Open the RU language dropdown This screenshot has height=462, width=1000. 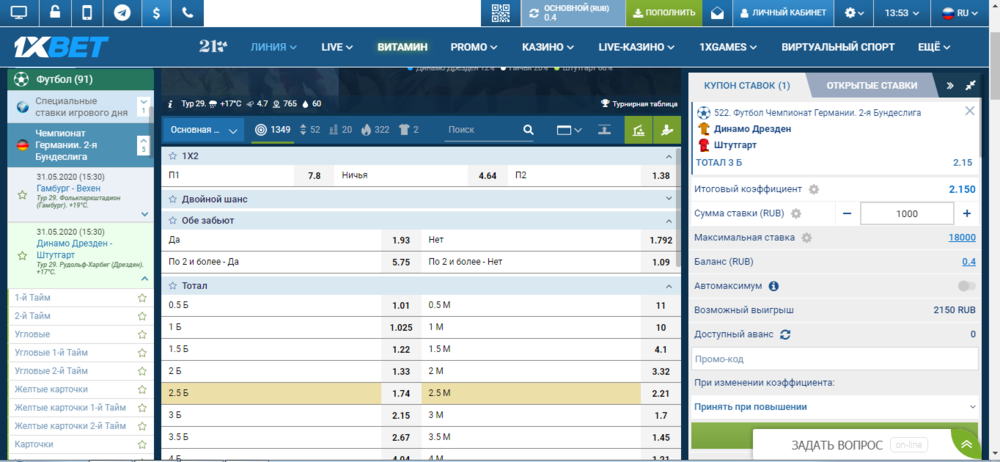pyautogui.click(x=962, y=13)
